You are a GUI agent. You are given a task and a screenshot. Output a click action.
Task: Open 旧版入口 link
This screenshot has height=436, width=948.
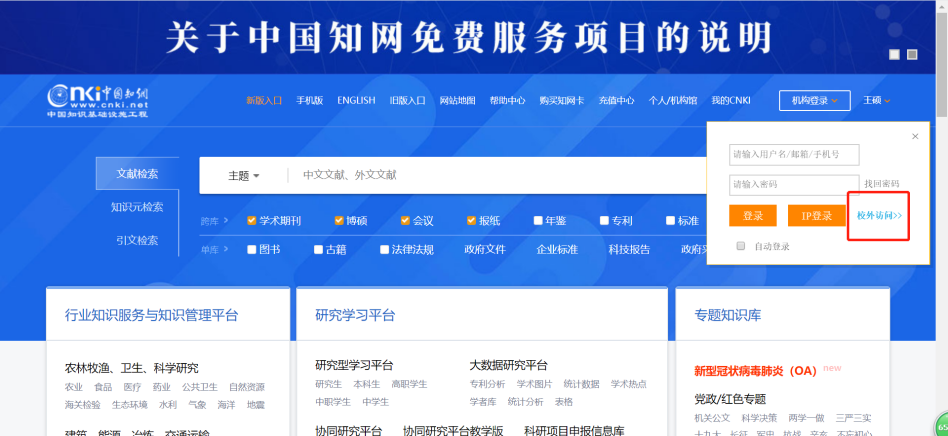coord(407,100)
